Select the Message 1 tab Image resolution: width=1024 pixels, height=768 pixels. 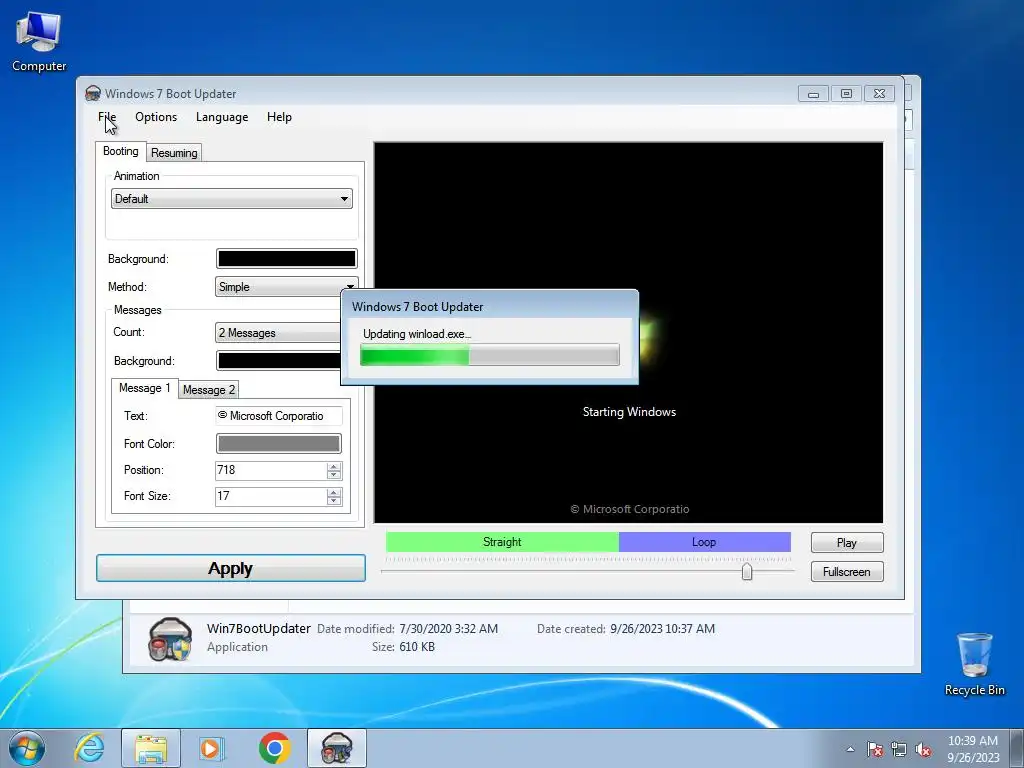[144, 388]
